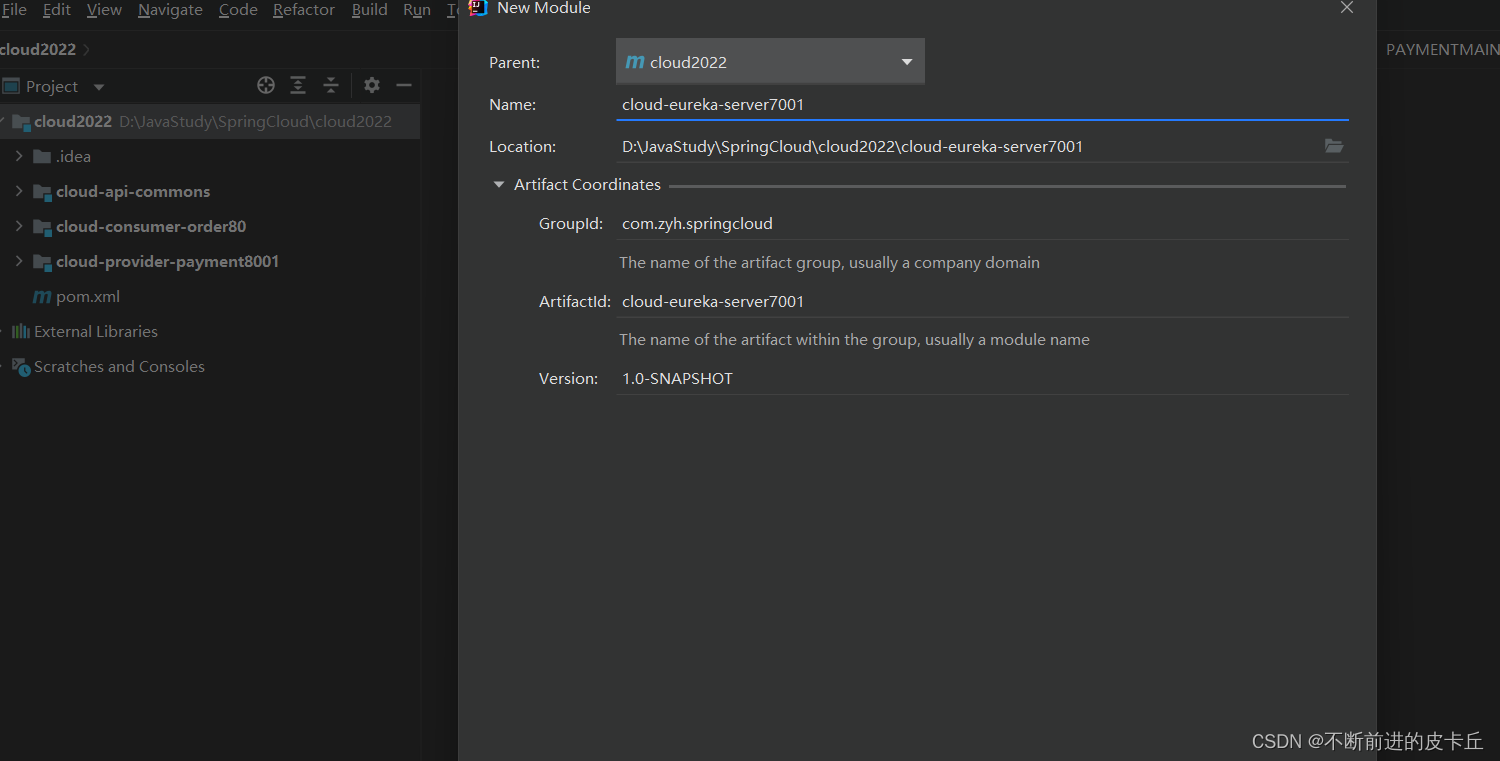Click the Collapse All icon in Project panel
This screenshot has width=1500, height=761.
click(x=331, y=86)
